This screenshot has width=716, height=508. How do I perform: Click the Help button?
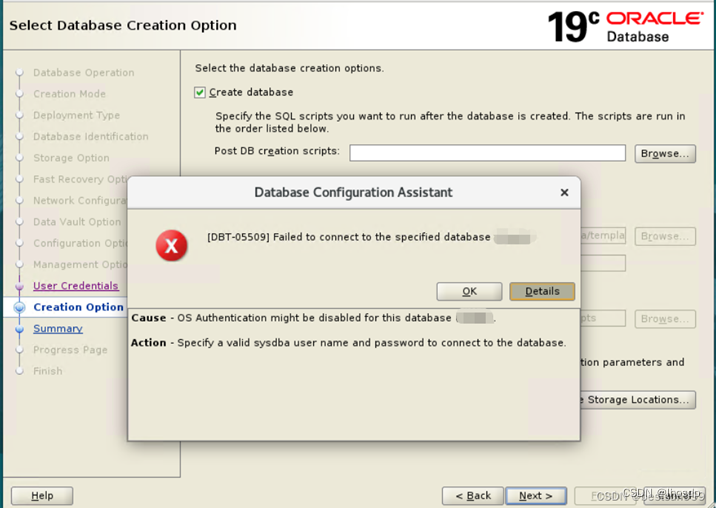point(42,496)
